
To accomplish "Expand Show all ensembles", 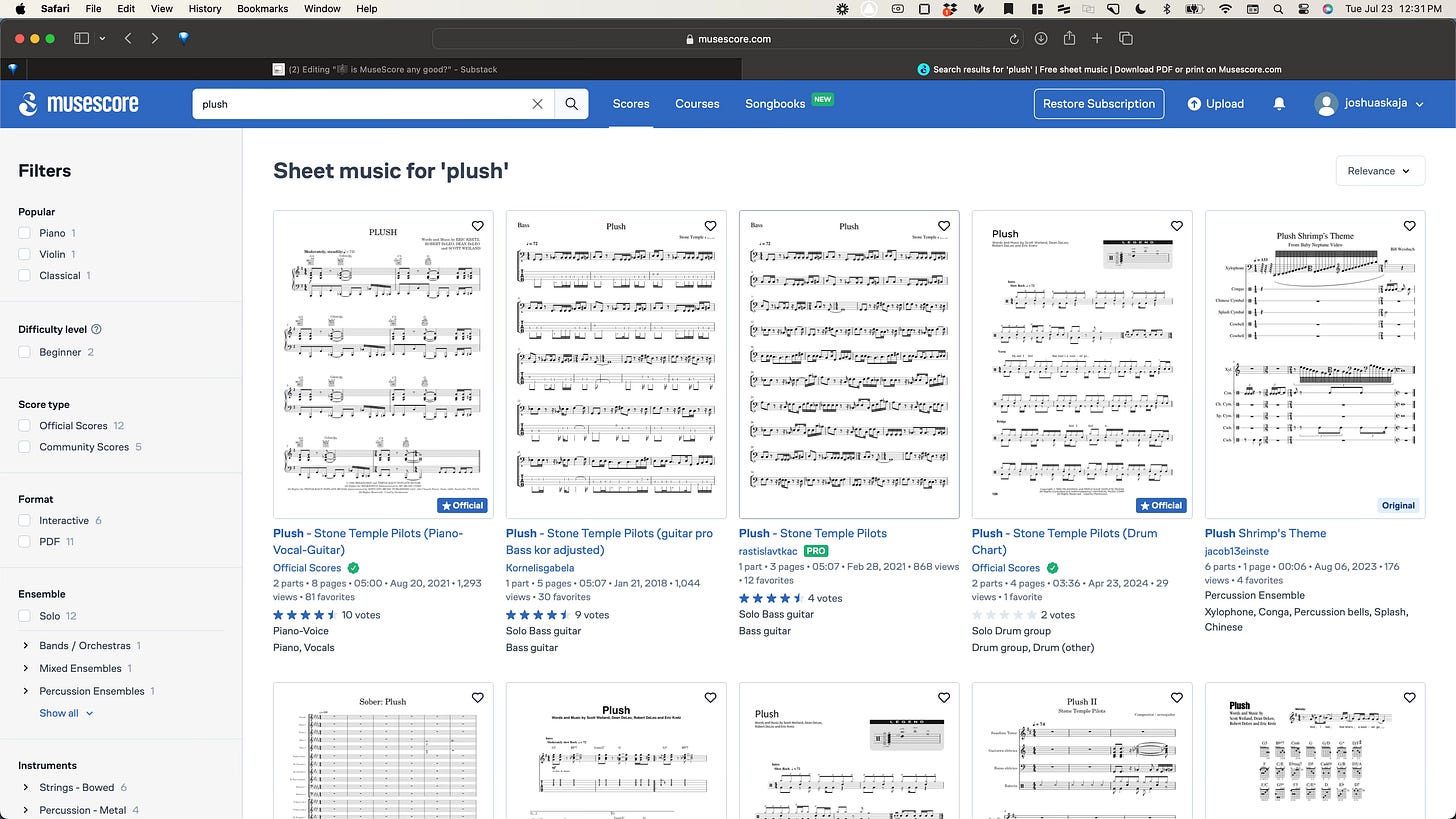I will pos(66,713).
